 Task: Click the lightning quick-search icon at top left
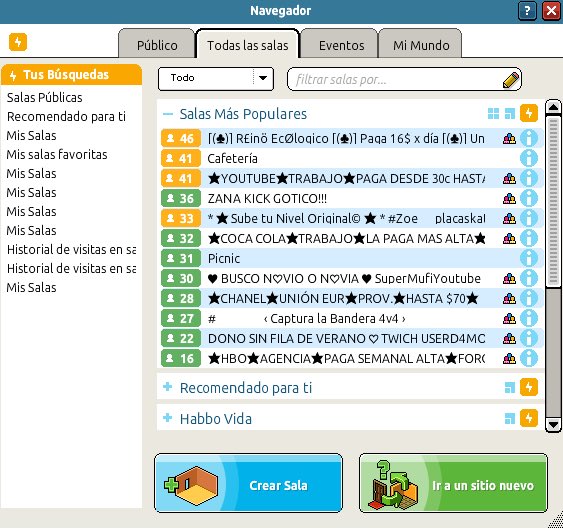[18, 42]
